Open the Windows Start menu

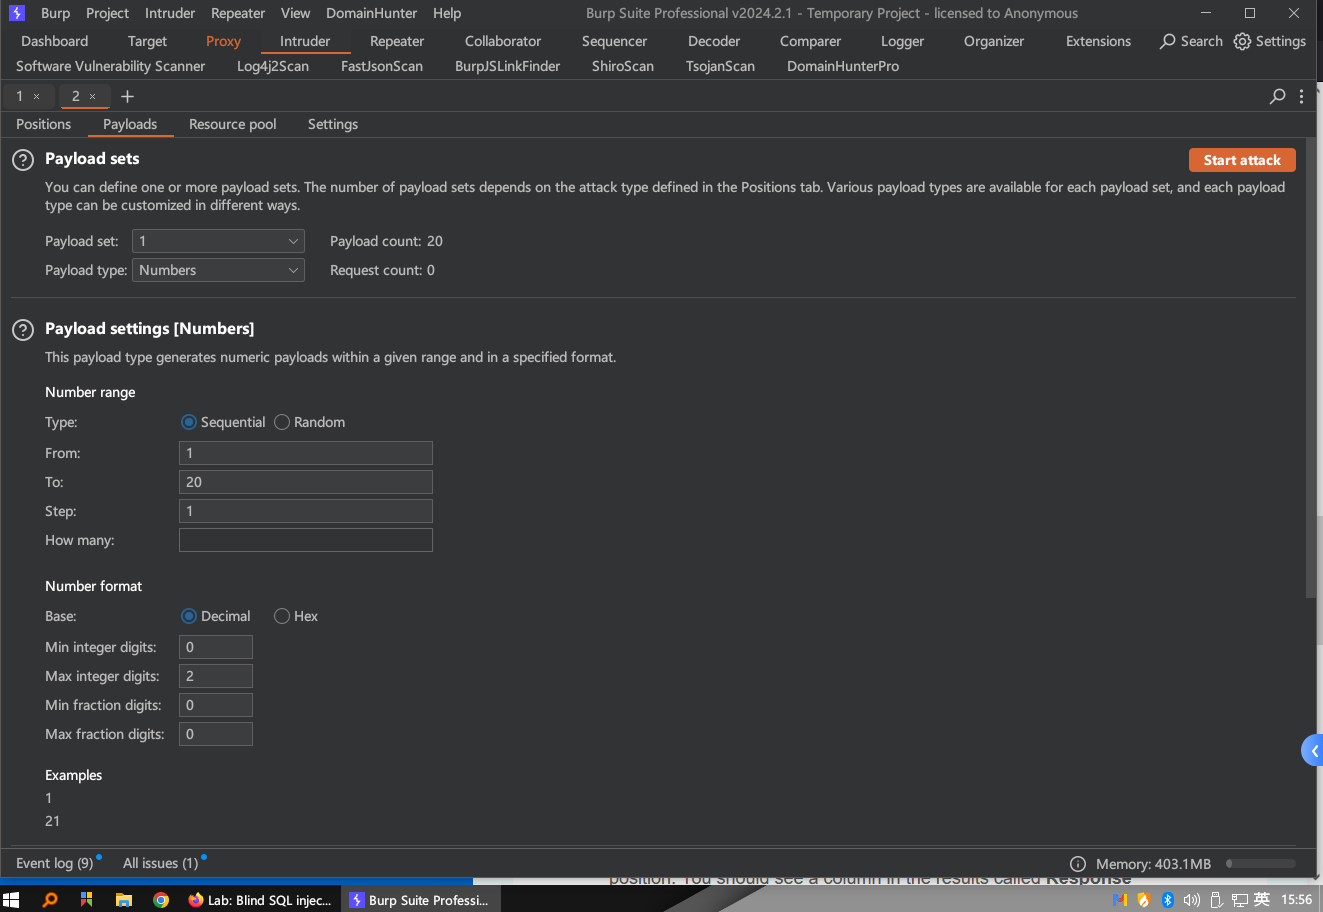point(11,900)
